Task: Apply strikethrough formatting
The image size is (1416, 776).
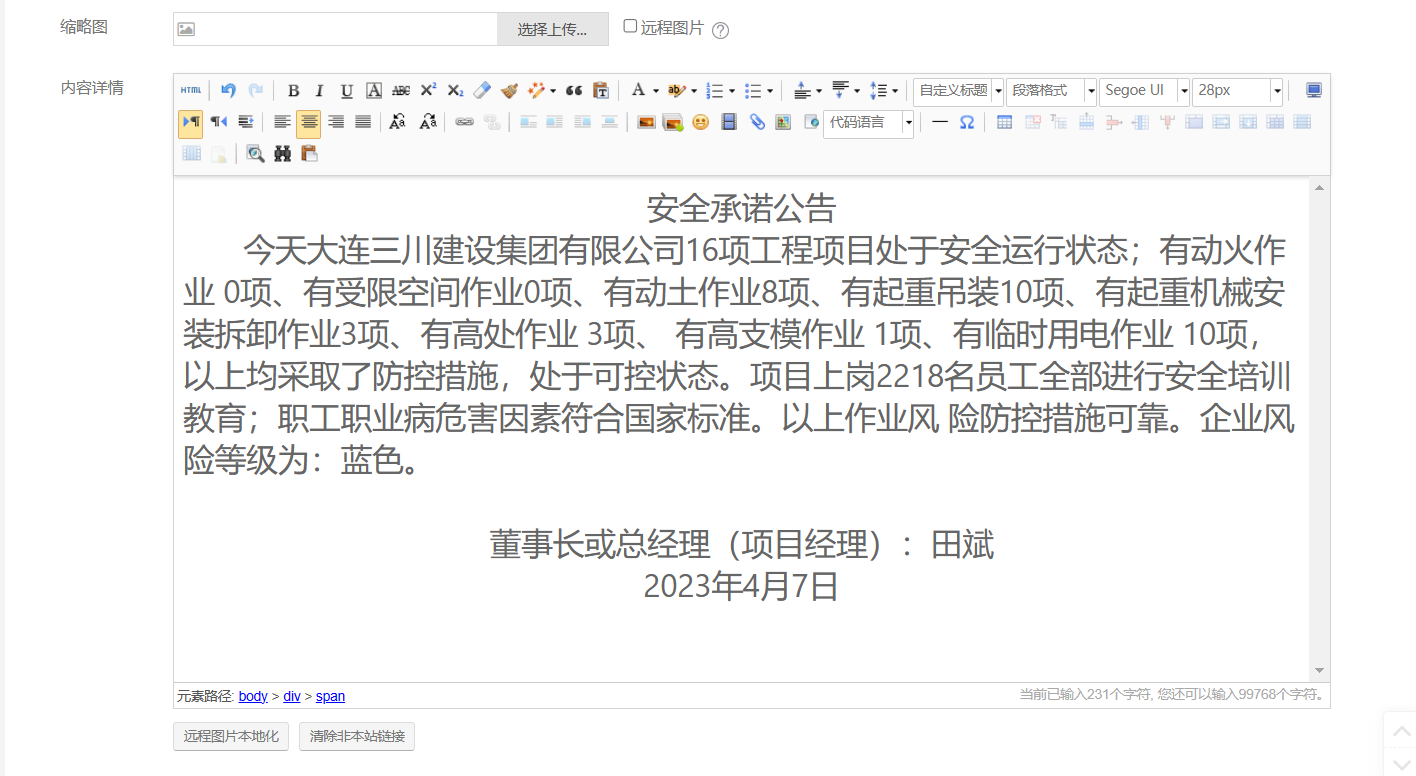Action: (x=401, y=91)
